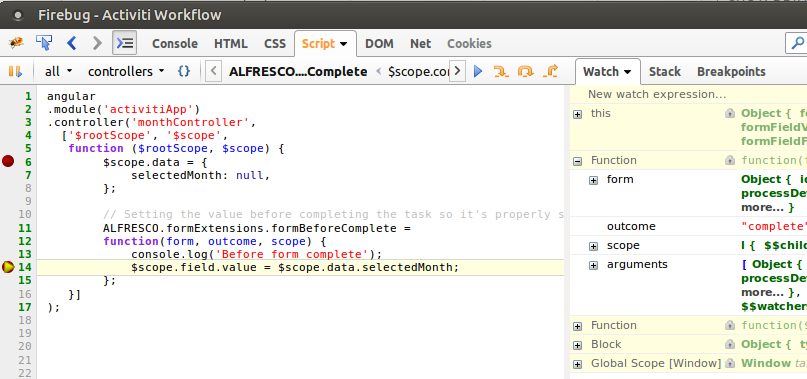Open the 'controllers' script file dropdown

pos(126,72)
